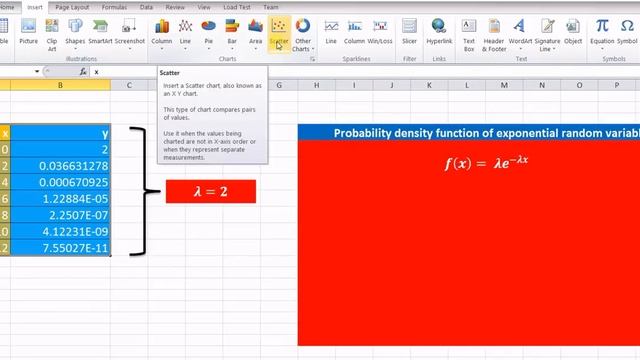
Task: Select column P header
Action: point(617,85)
